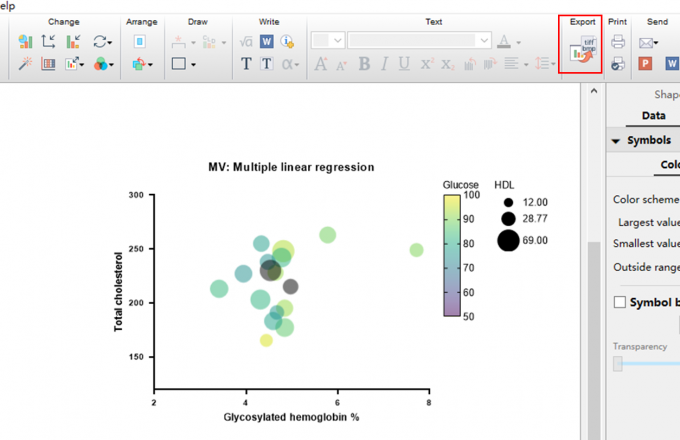
Task: Click the font color A icon
Action: pyautogui.click(x=503, y=42)
